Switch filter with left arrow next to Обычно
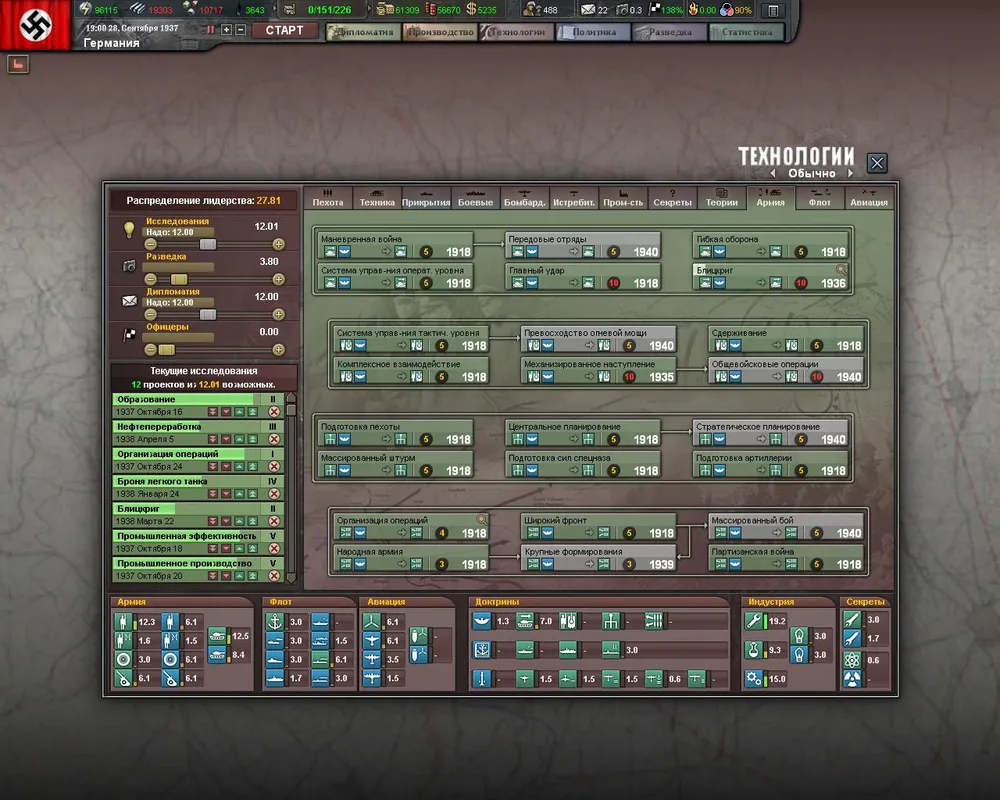The image size is (1000, 800). pyautogui.click(x=773, y=174)
